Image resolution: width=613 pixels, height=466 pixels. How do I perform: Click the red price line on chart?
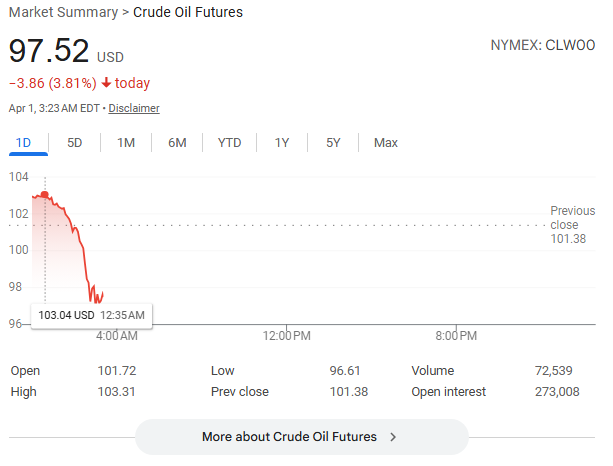tap(78, 240)
